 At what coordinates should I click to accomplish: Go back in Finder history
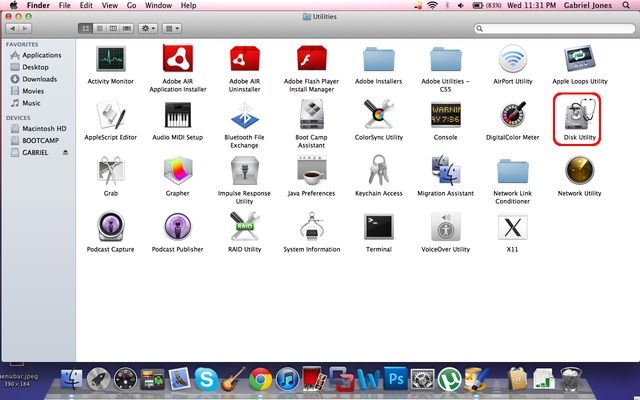point(12,28)
